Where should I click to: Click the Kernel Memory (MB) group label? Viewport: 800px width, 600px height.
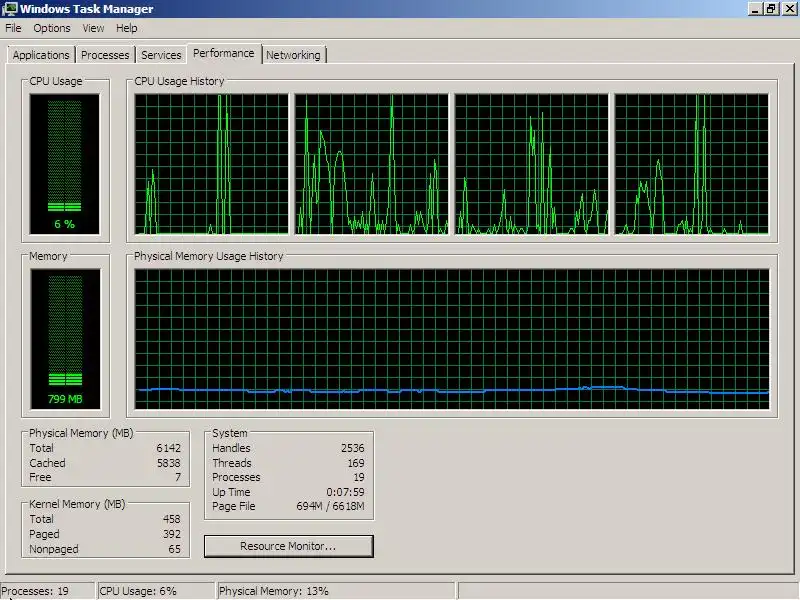click(x=77, y=504)
